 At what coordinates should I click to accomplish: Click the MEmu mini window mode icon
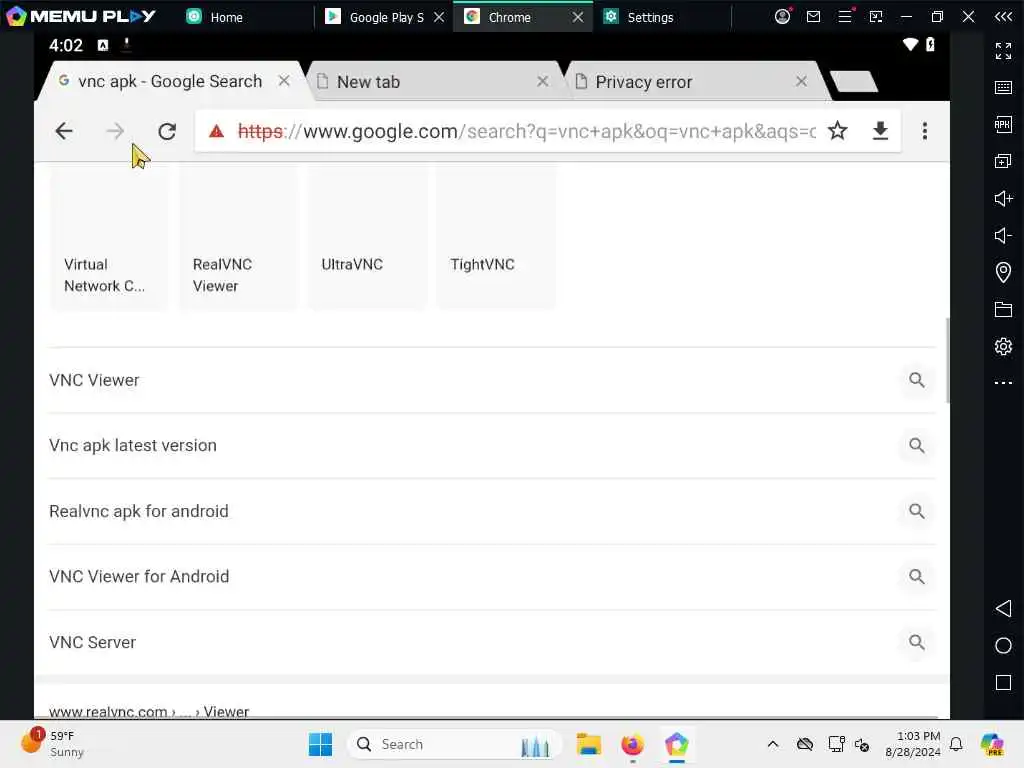point(876,17)
